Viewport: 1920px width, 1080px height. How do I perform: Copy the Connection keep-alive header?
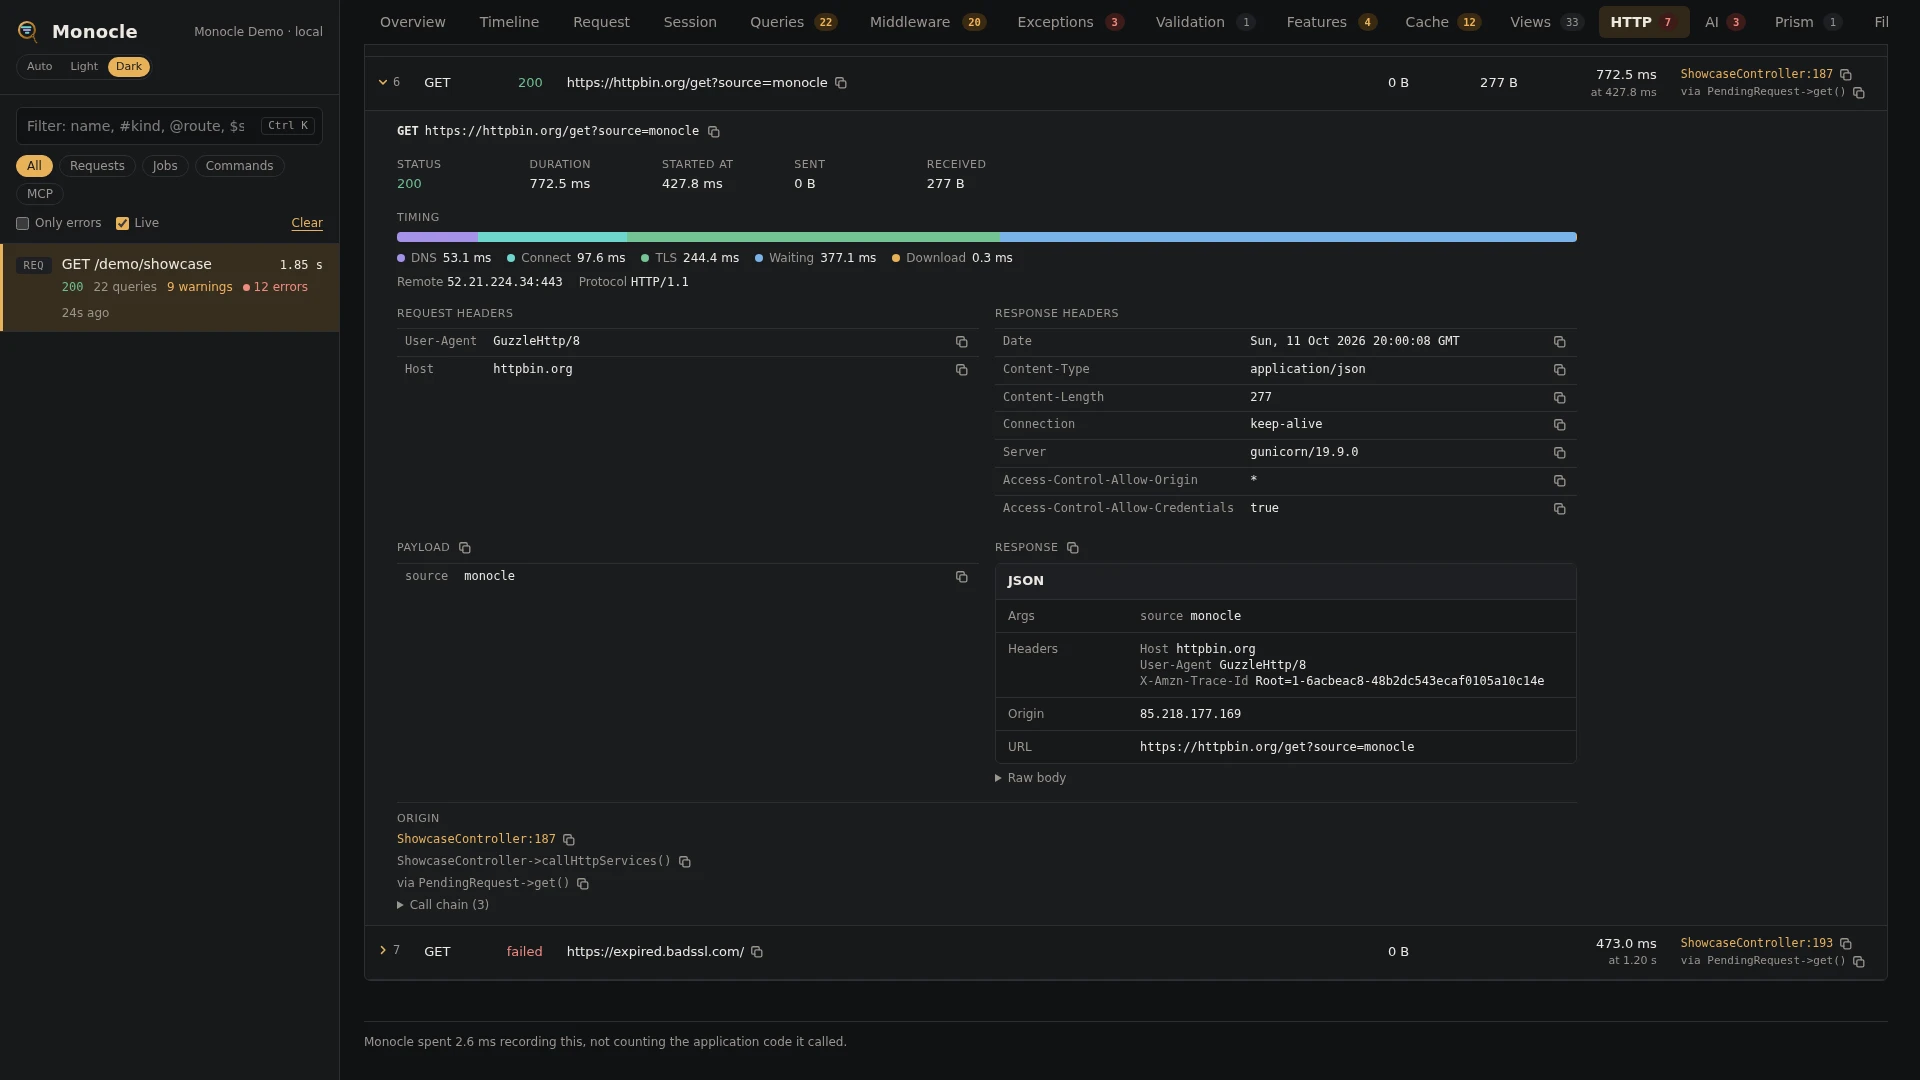1560,425
